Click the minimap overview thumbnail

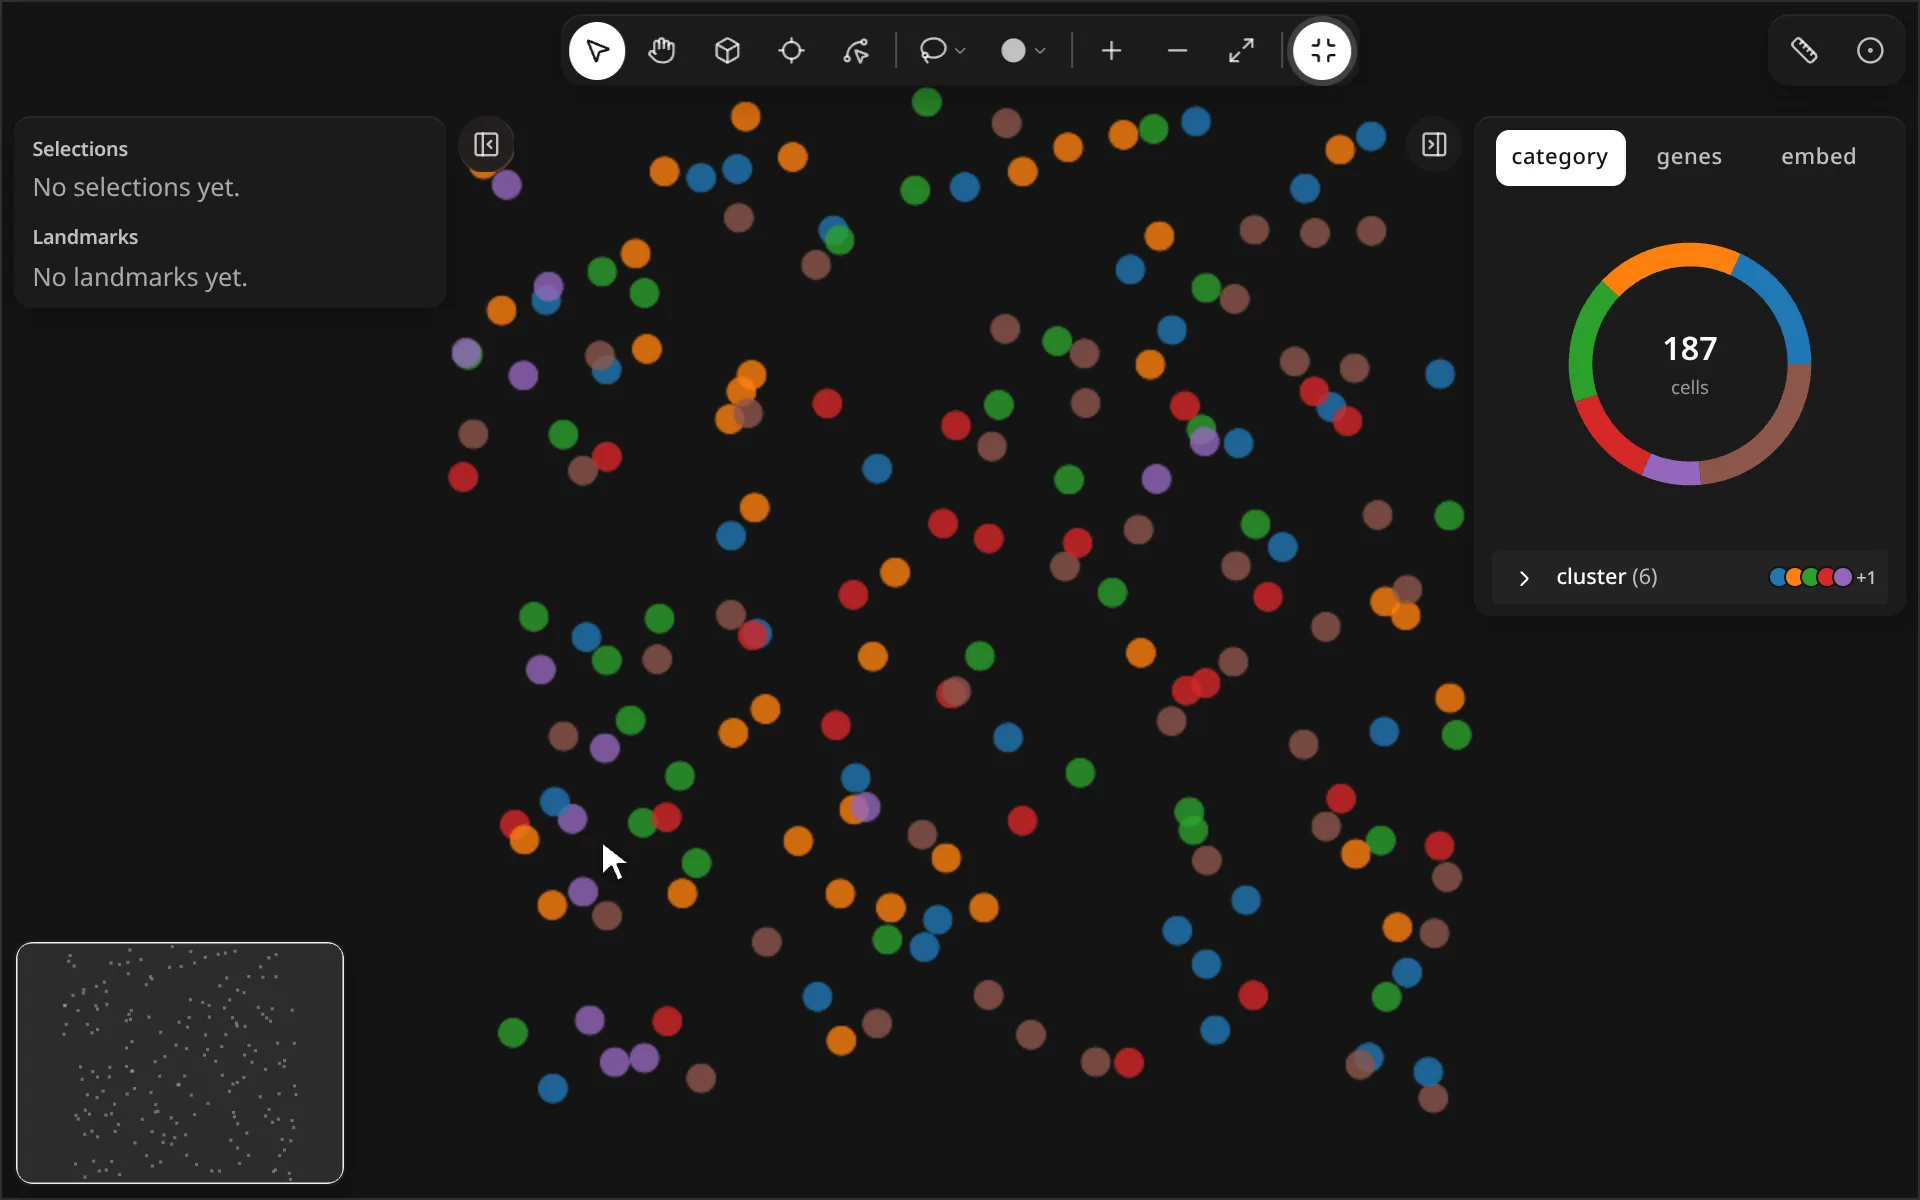[180, 1063]
